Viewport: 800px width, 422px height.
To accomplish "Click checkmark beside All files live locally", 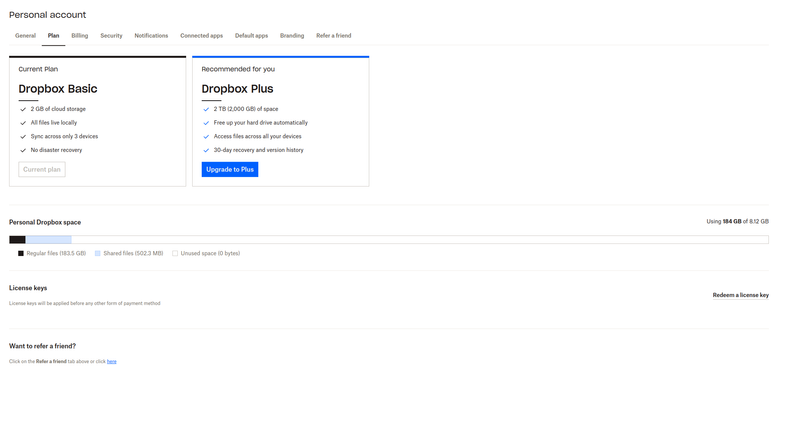I will tap(23, 123).
